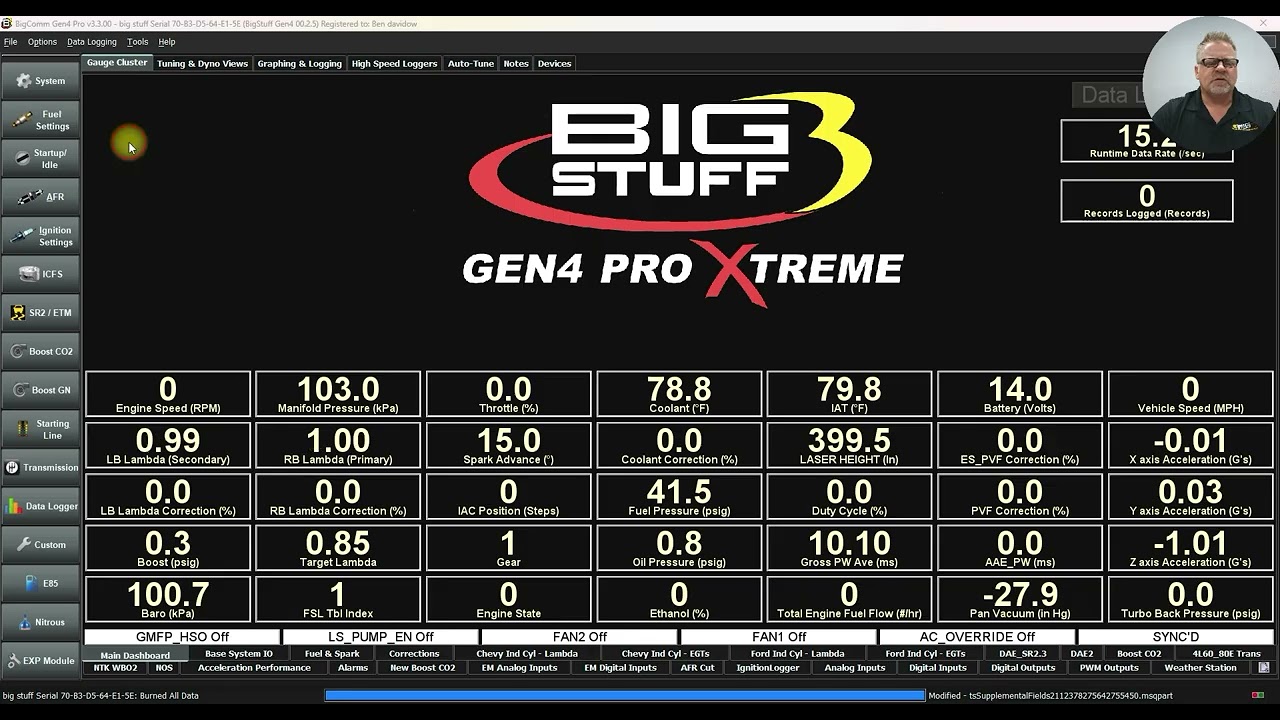Open the File menu

[10, 42]
